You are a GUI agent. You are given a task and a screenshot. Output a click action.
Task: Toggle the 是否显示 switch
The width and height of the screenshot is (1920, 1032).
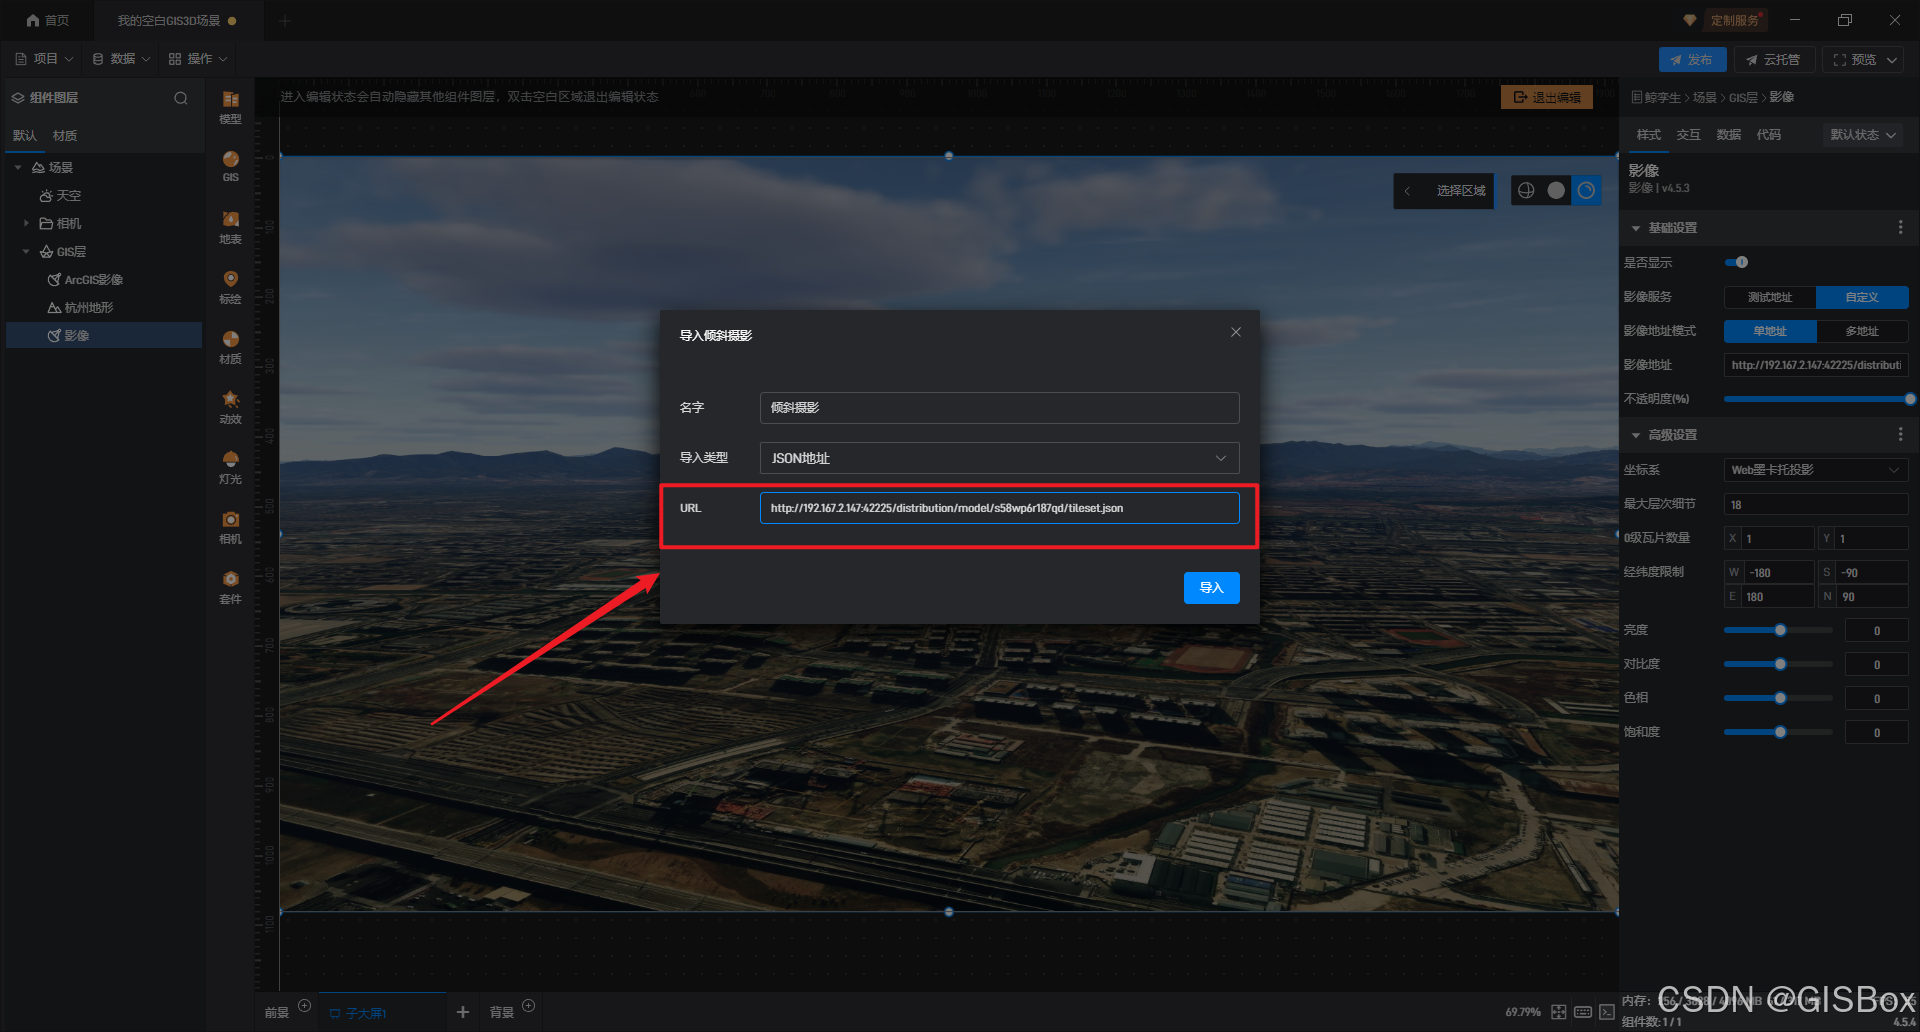pos(1736,262)
